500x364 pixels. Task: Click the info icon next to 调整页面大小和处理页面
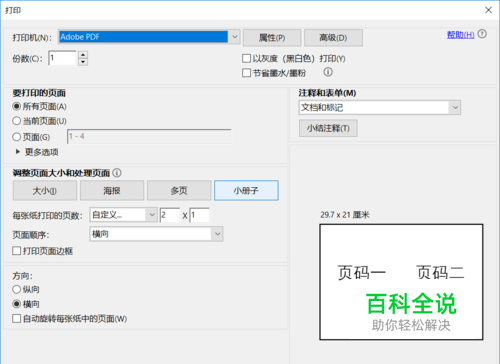point(117,173)
